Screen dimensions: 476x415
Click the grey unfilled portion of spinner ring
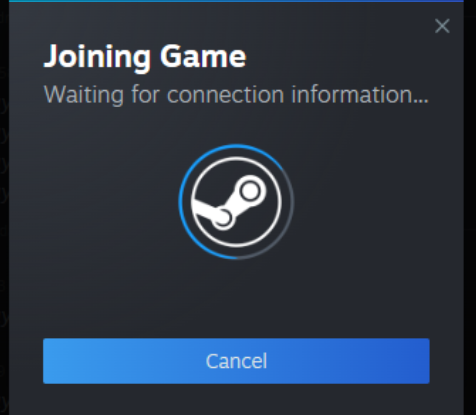point(292,207)
